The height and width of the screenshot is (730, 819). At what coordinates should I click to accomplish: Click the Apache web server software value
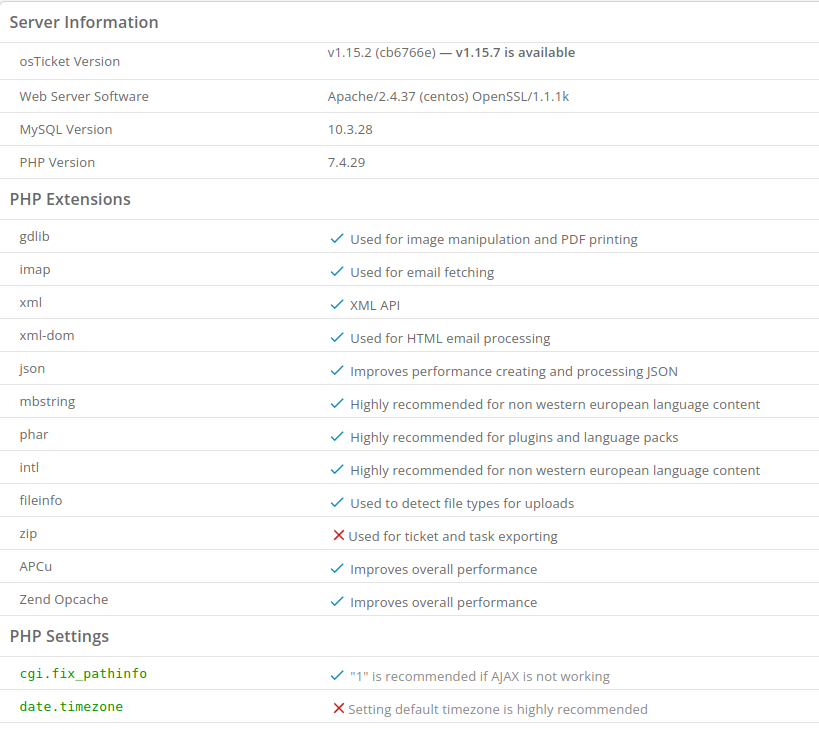(448, 97)
